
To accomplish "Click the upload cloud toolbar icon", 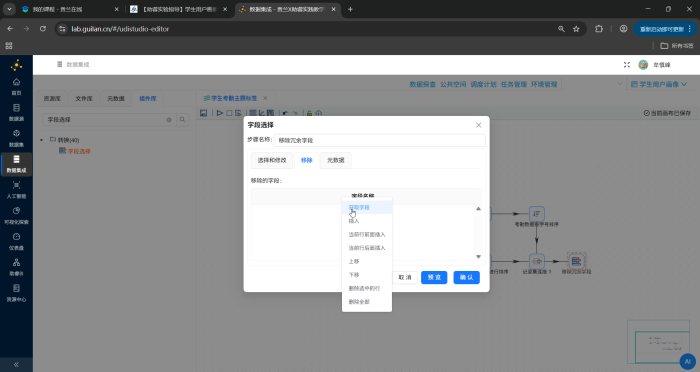I will (319, 113).
